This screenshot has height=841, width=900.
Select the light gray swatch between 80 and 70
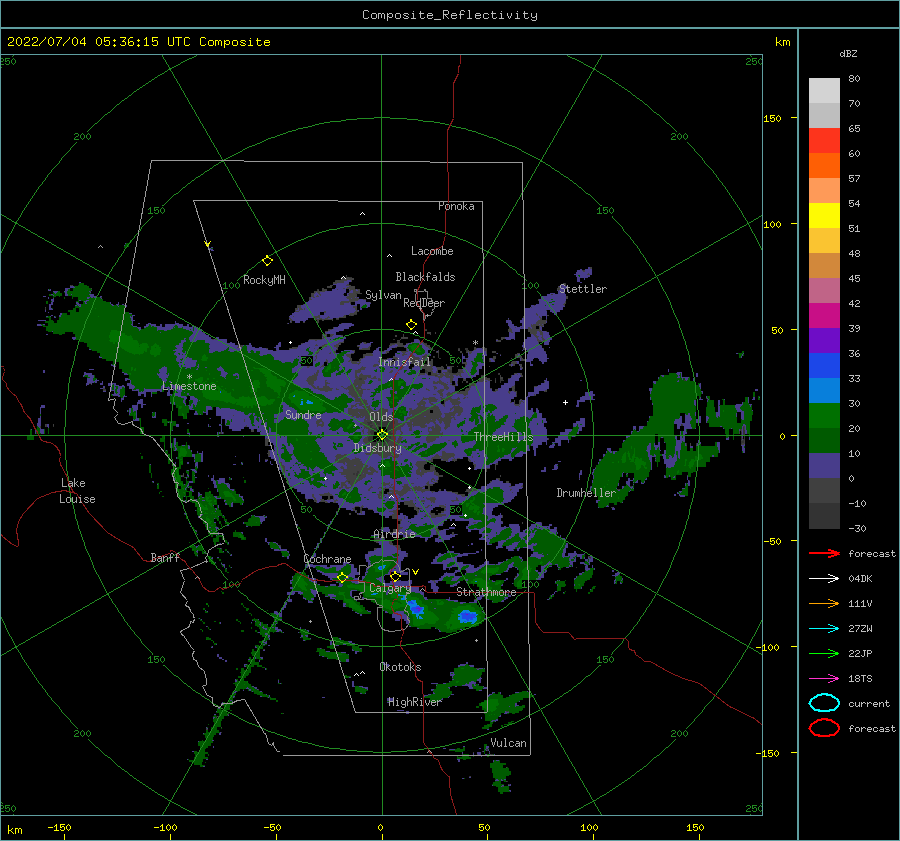824,91
